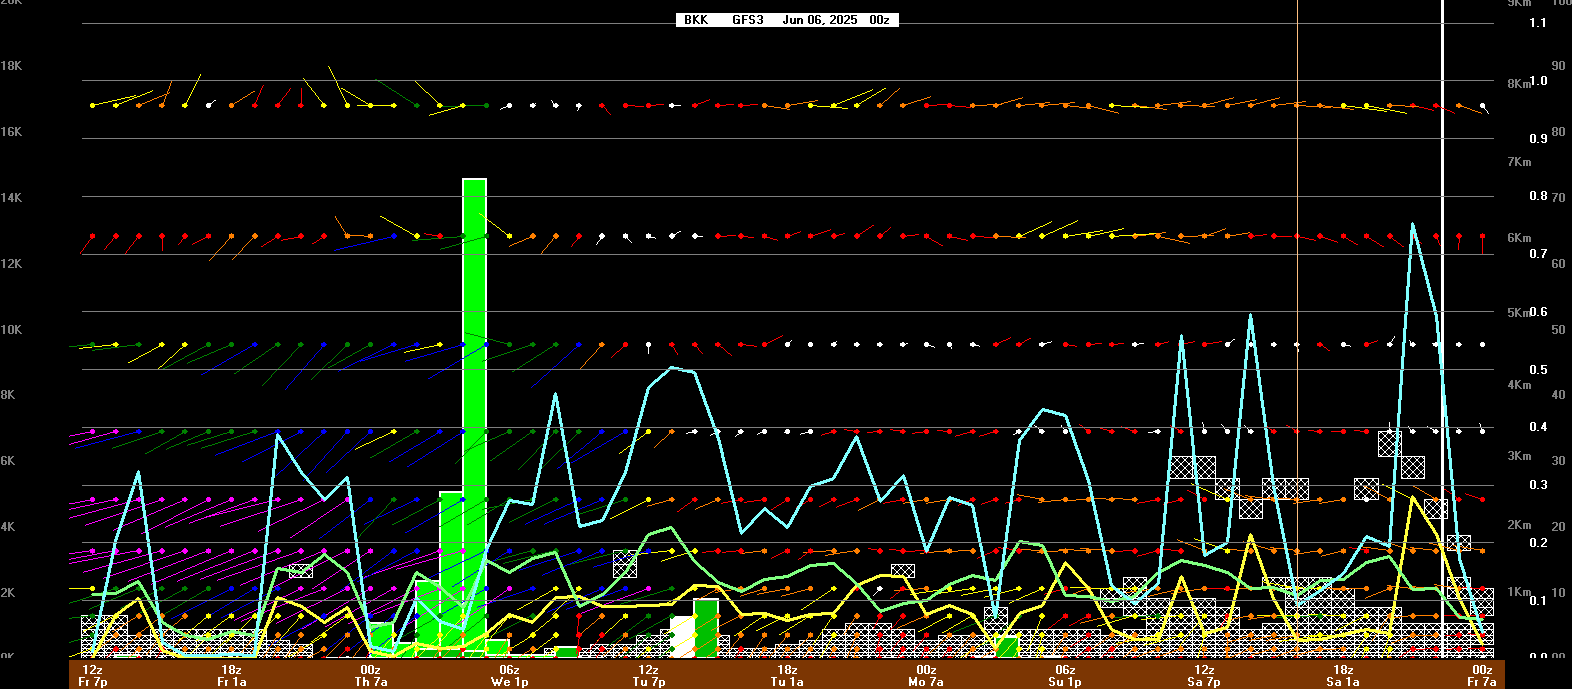Viewport: 1572px width, 689px height.
Task: Click the 12z Fr 7p time label
Action: (x=93, y=676)
